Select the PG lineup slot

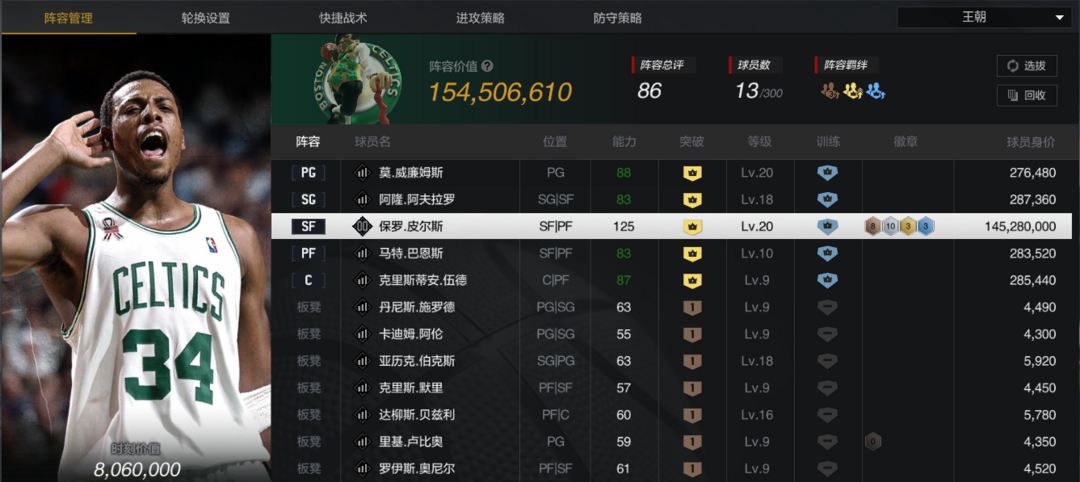point(308,173)
